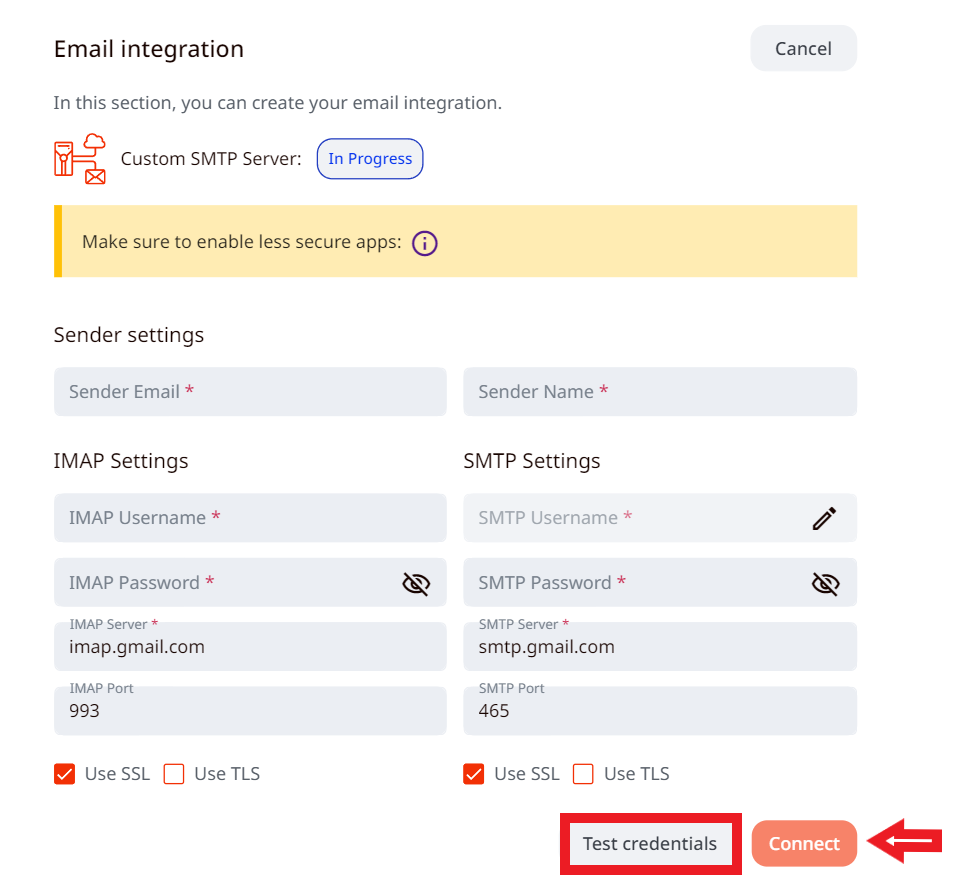Click the In Progress status badge

[370, 159]
